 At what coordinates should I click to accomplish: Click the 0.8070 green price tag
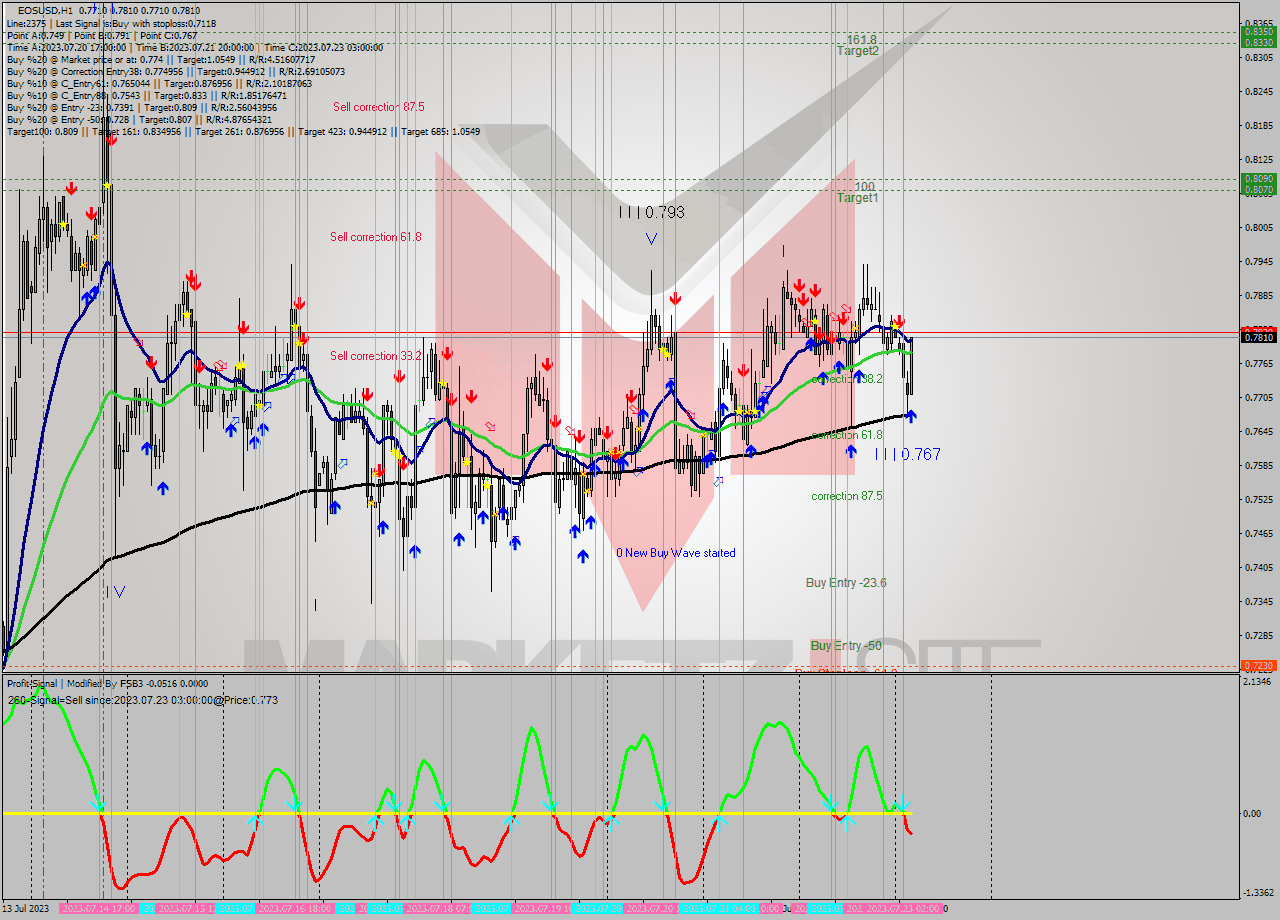[1258, 189]
